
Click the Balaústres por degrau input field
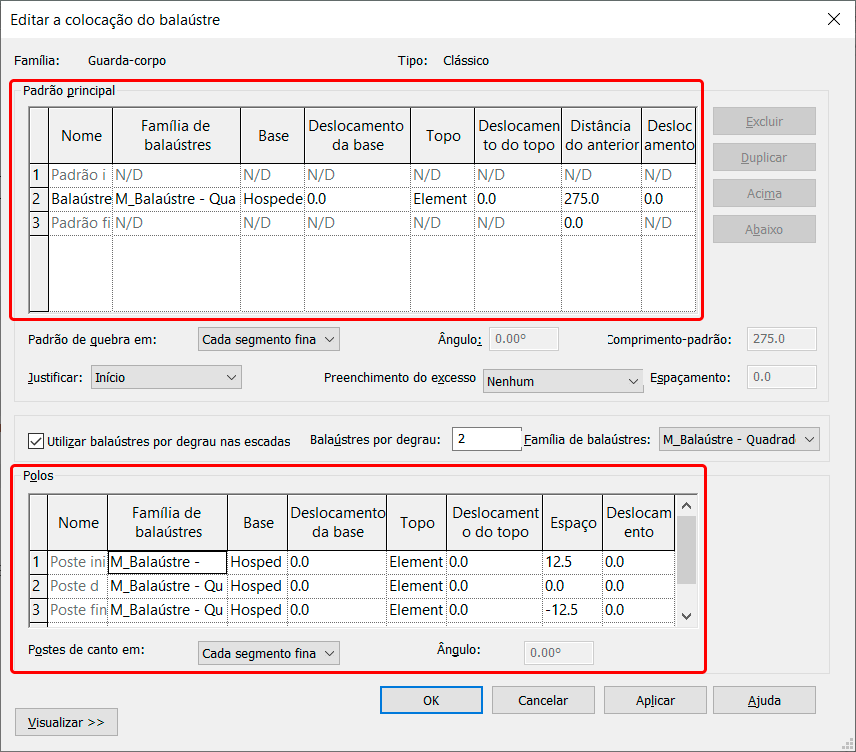(486, 439)
